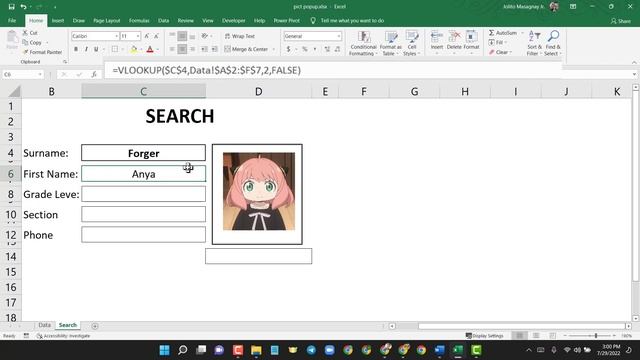Click the decrease decimal icon
This screenshot has height=360, width=640.
coord(338,49)
